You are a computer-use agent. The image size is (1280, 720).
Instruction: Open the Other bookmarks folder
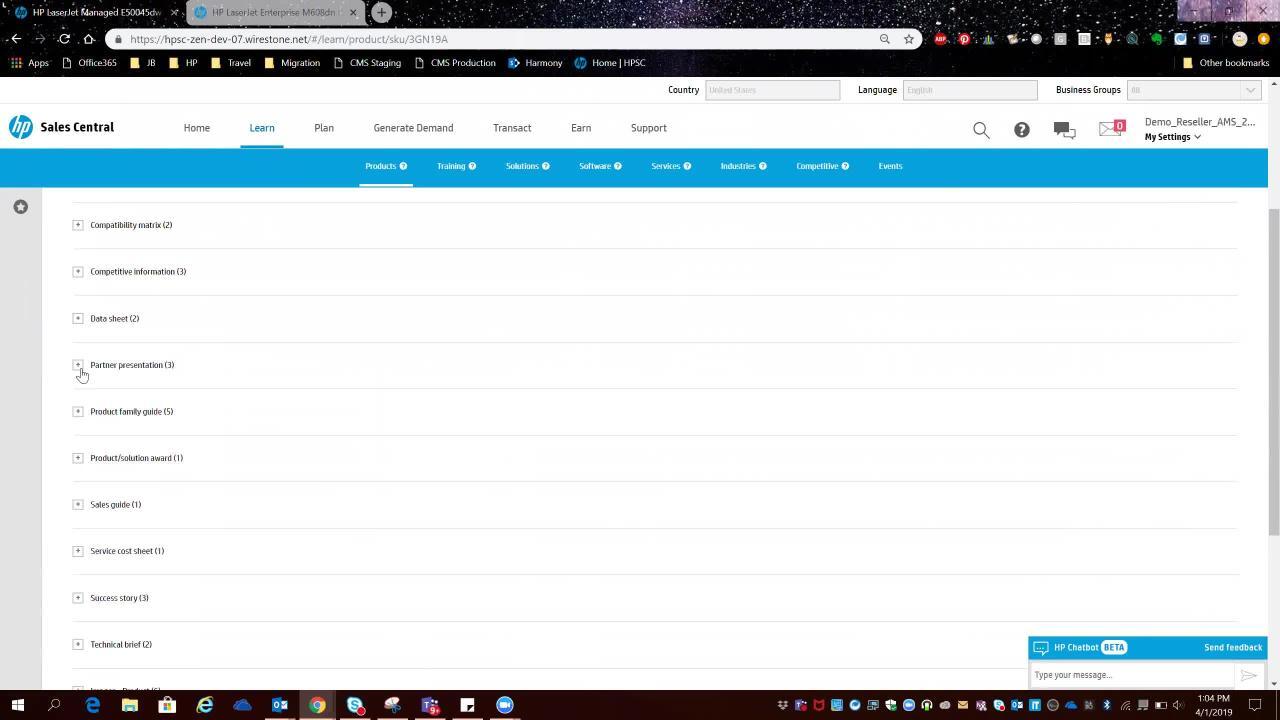pyautogui.click(x=1226, y=63)
